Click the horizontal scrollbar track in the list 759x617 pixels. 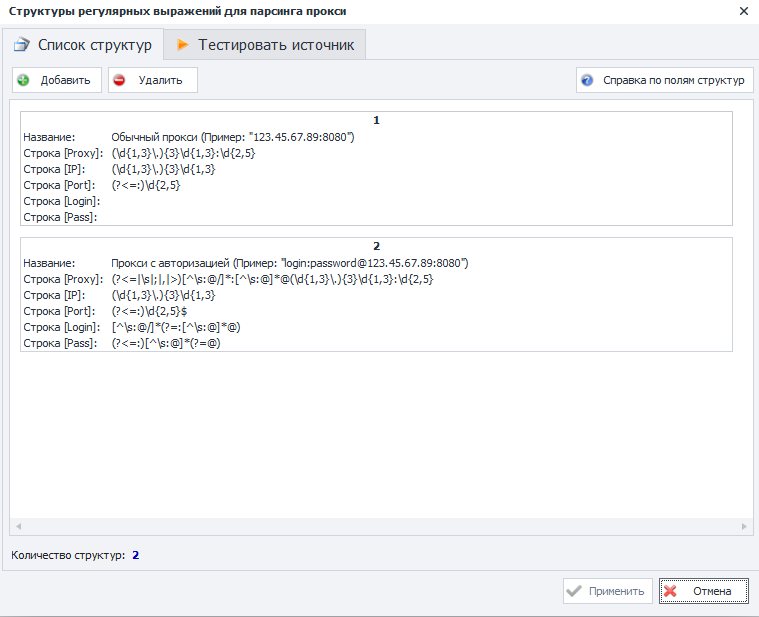[378, 526]
